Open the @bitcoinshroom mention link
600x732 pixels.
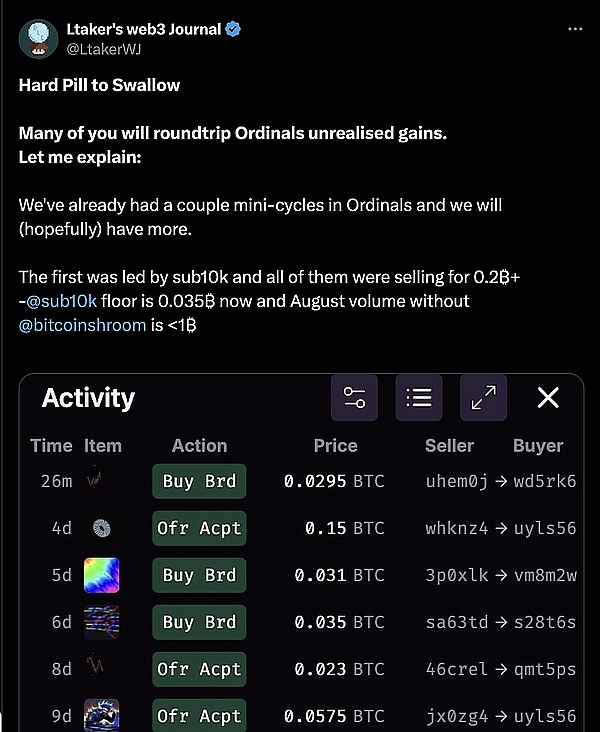(x=82, y=325)
